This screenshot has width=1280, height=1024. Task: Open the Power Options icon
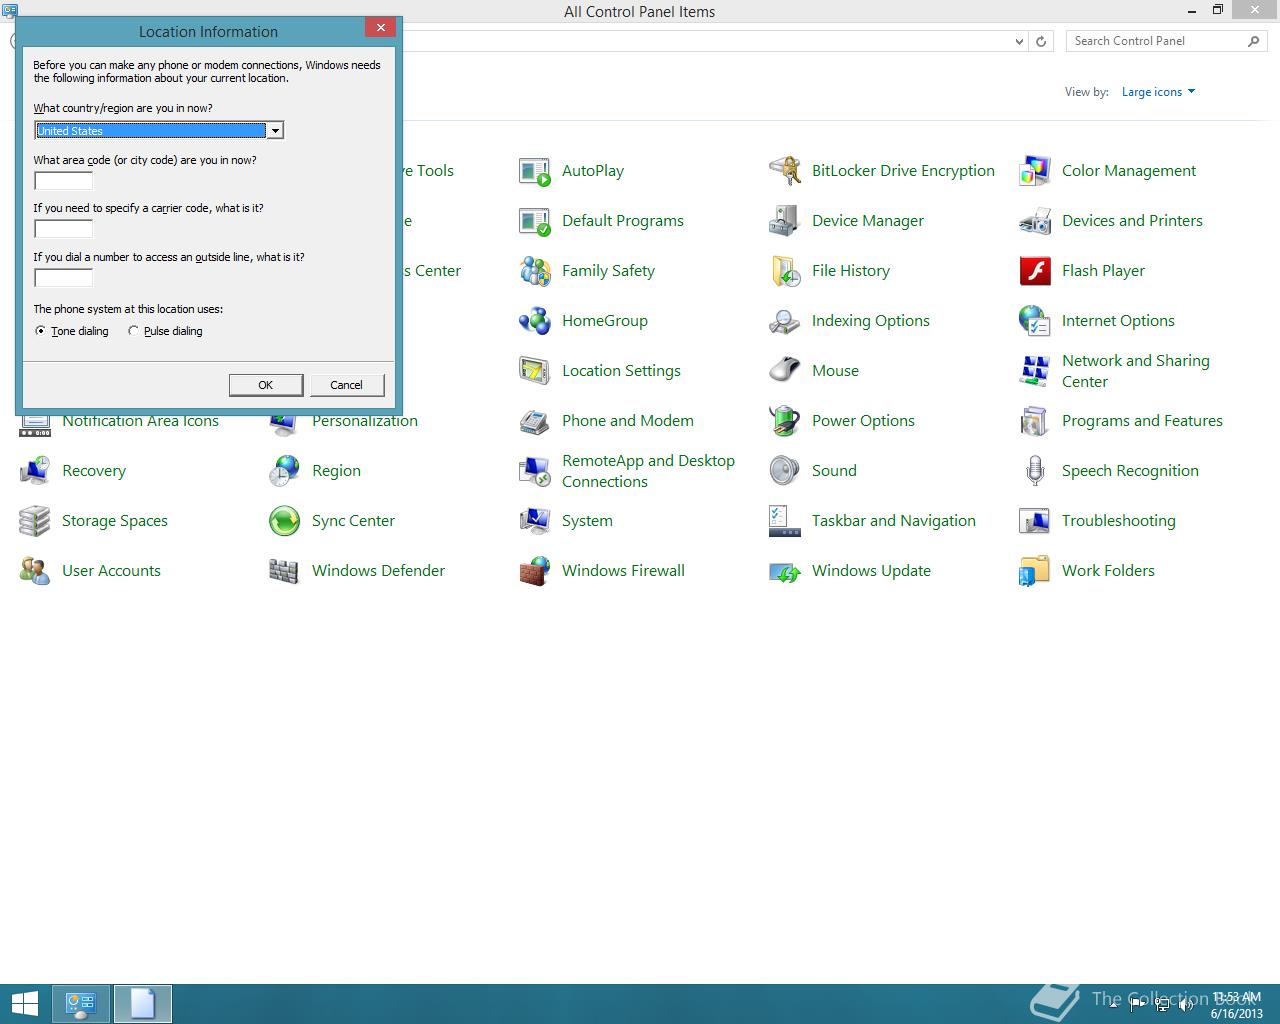coord(785,421)
